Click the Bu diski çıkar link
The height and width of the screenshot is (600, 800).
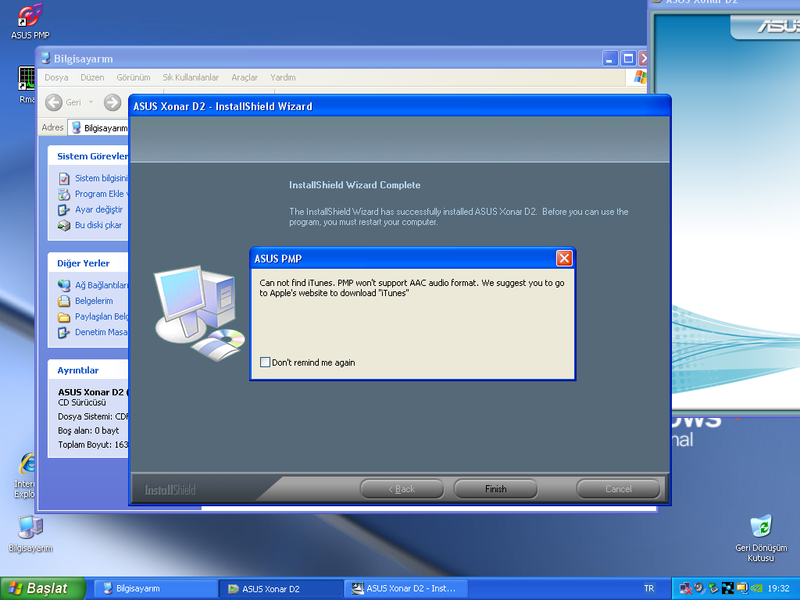(98, 225)
